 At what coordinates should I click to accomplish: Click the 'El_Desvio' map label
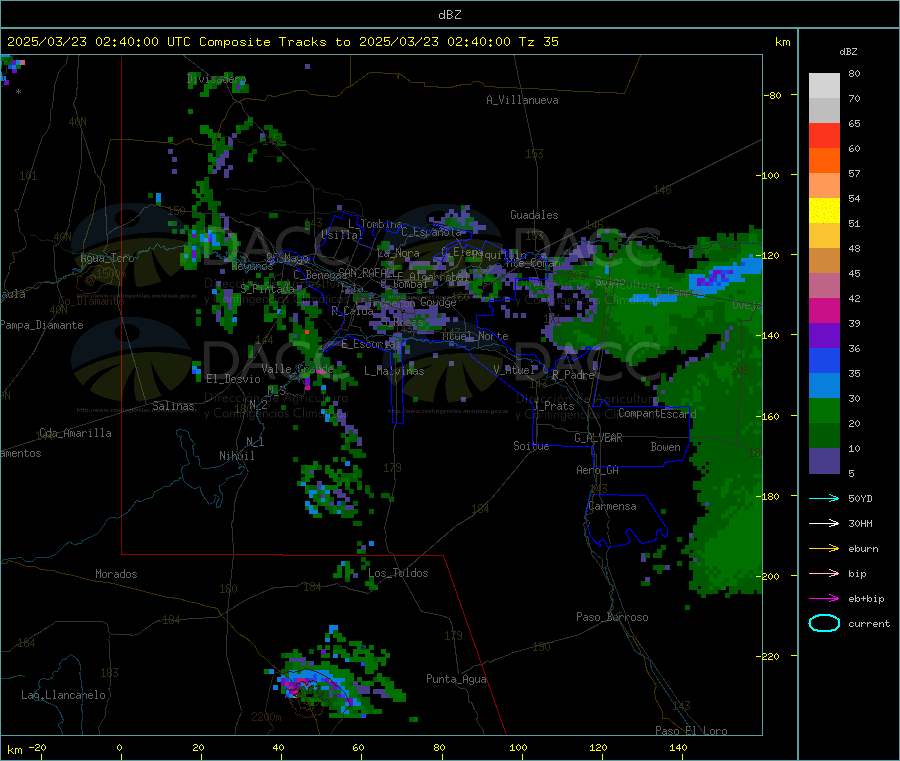233,379
